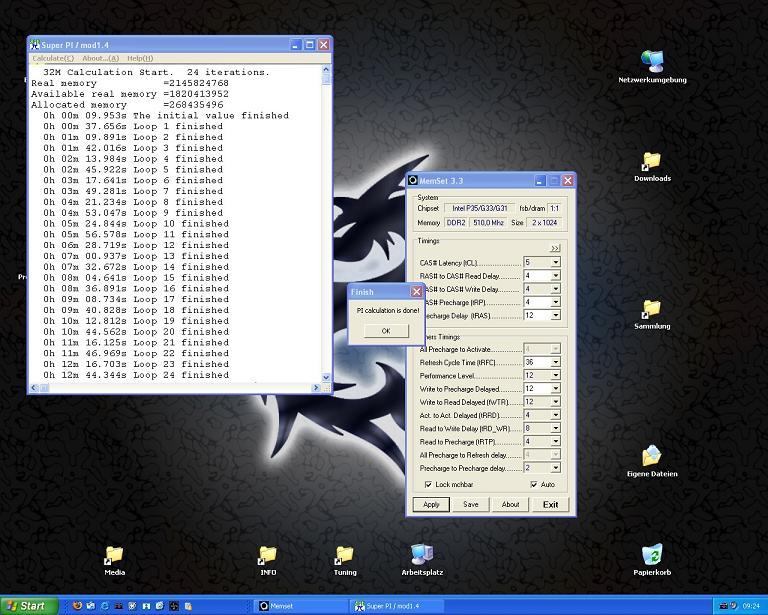Click Super PI horizontal scrollbar left arrow
This screenshot has height=615, width=768.
[34, 388]
